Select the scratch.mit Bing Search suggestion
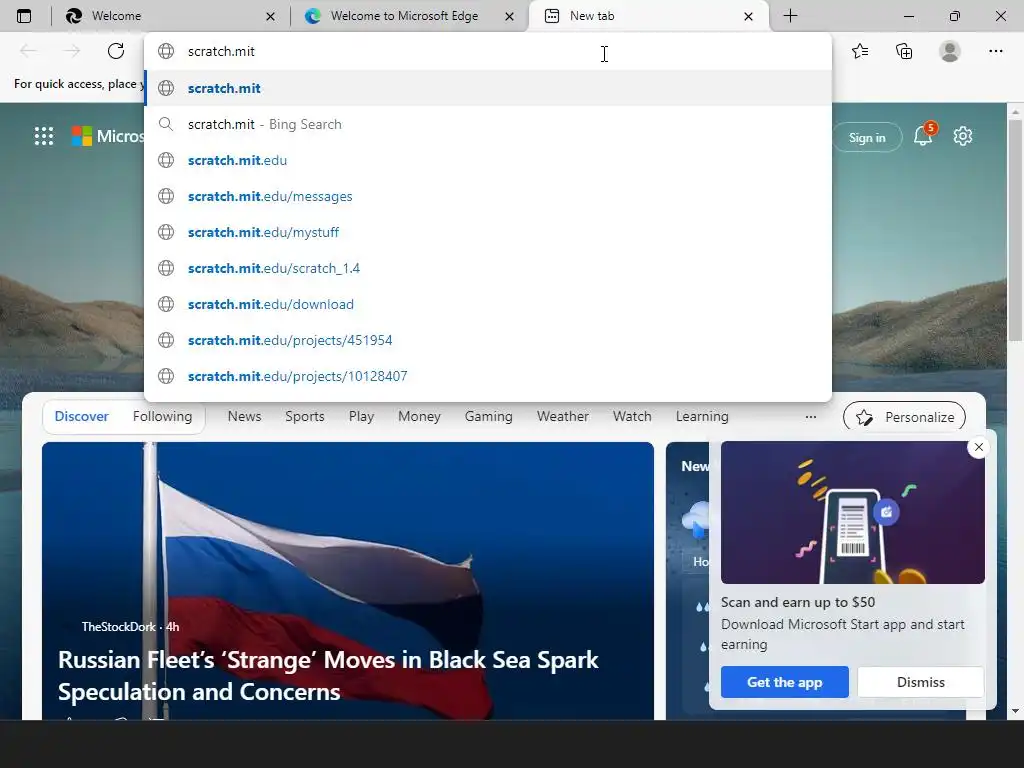Image resolution: width=1024 pixels, height=768 pixels. (x=488, y=124)
